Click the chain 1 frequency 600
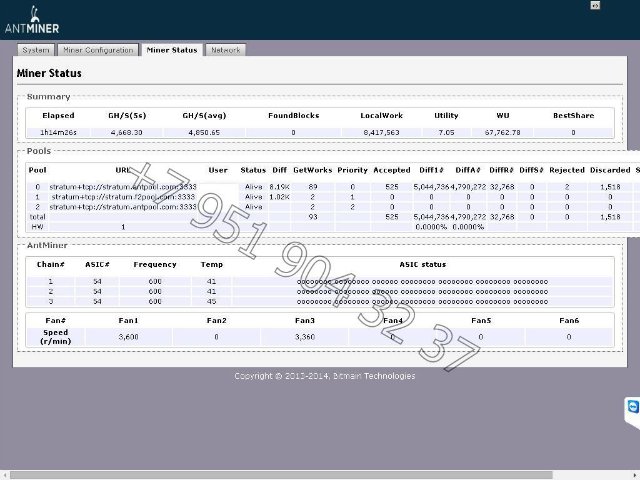This screenshot has width=640, height=480. point(155,281)
